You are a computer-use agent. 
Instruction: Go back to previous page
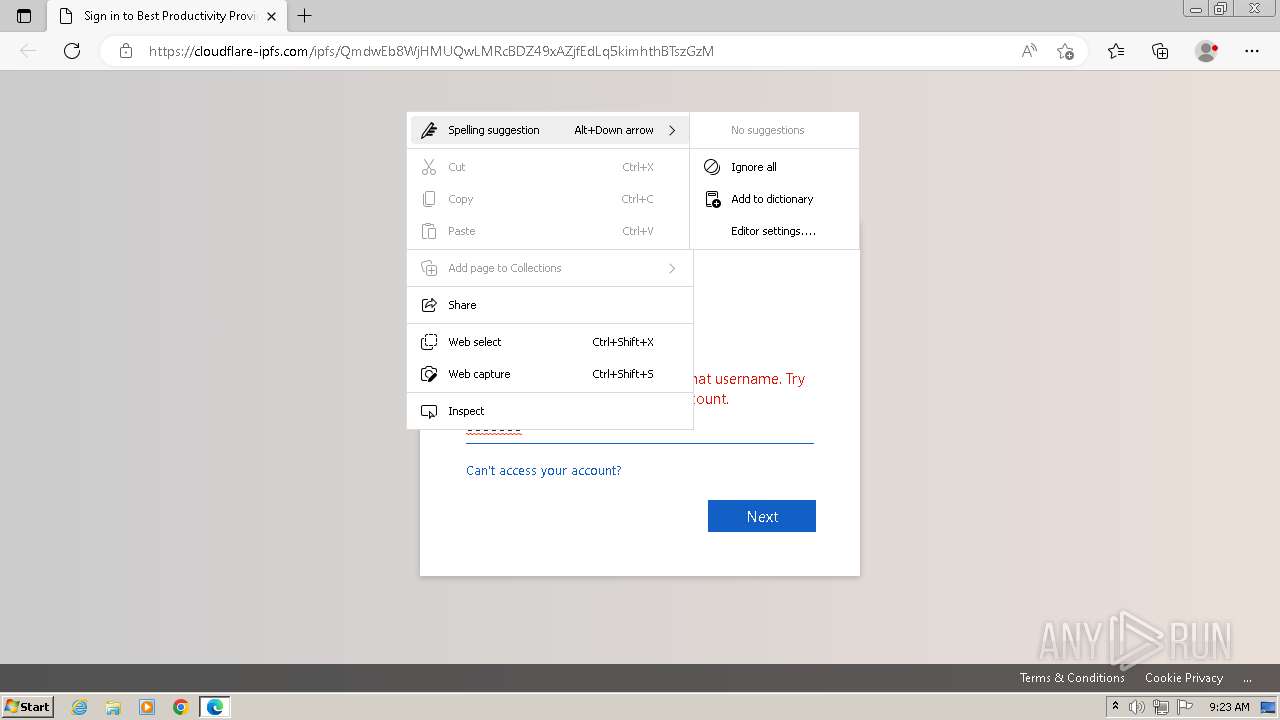[x=28, y=51]
